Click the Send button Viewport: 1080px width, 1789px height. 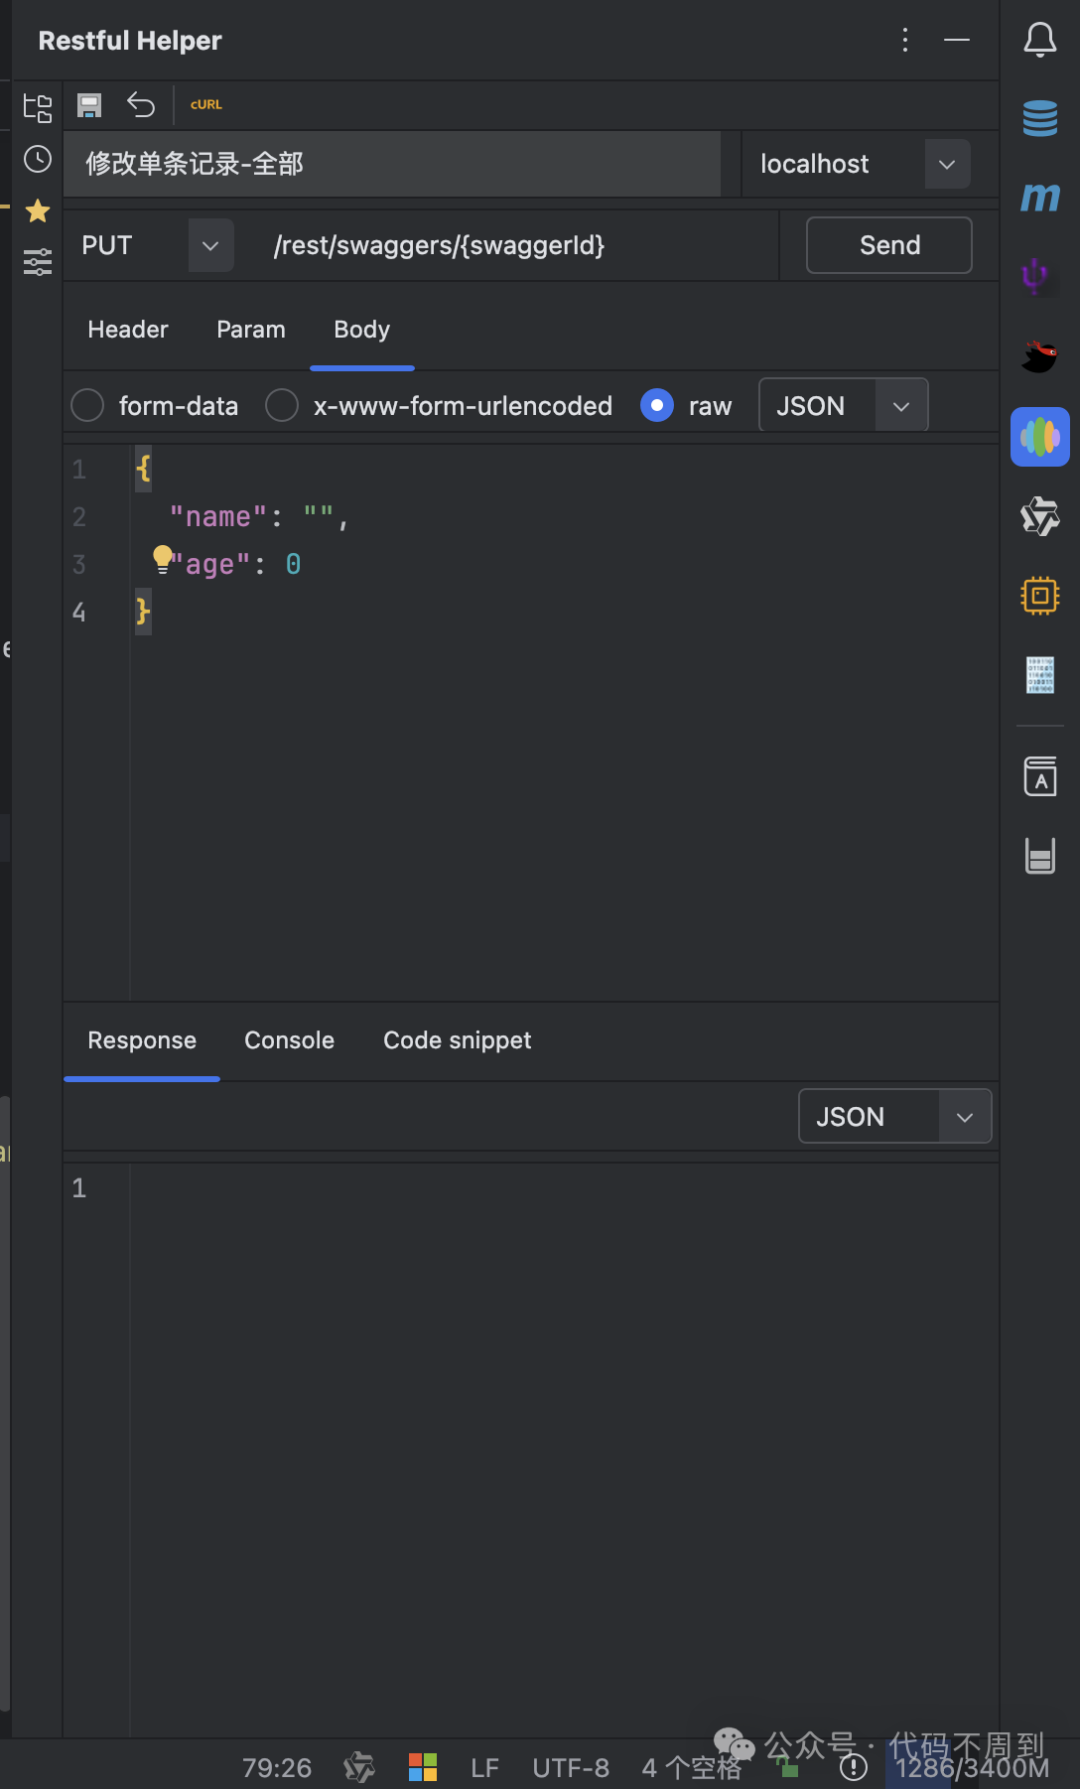889,245
